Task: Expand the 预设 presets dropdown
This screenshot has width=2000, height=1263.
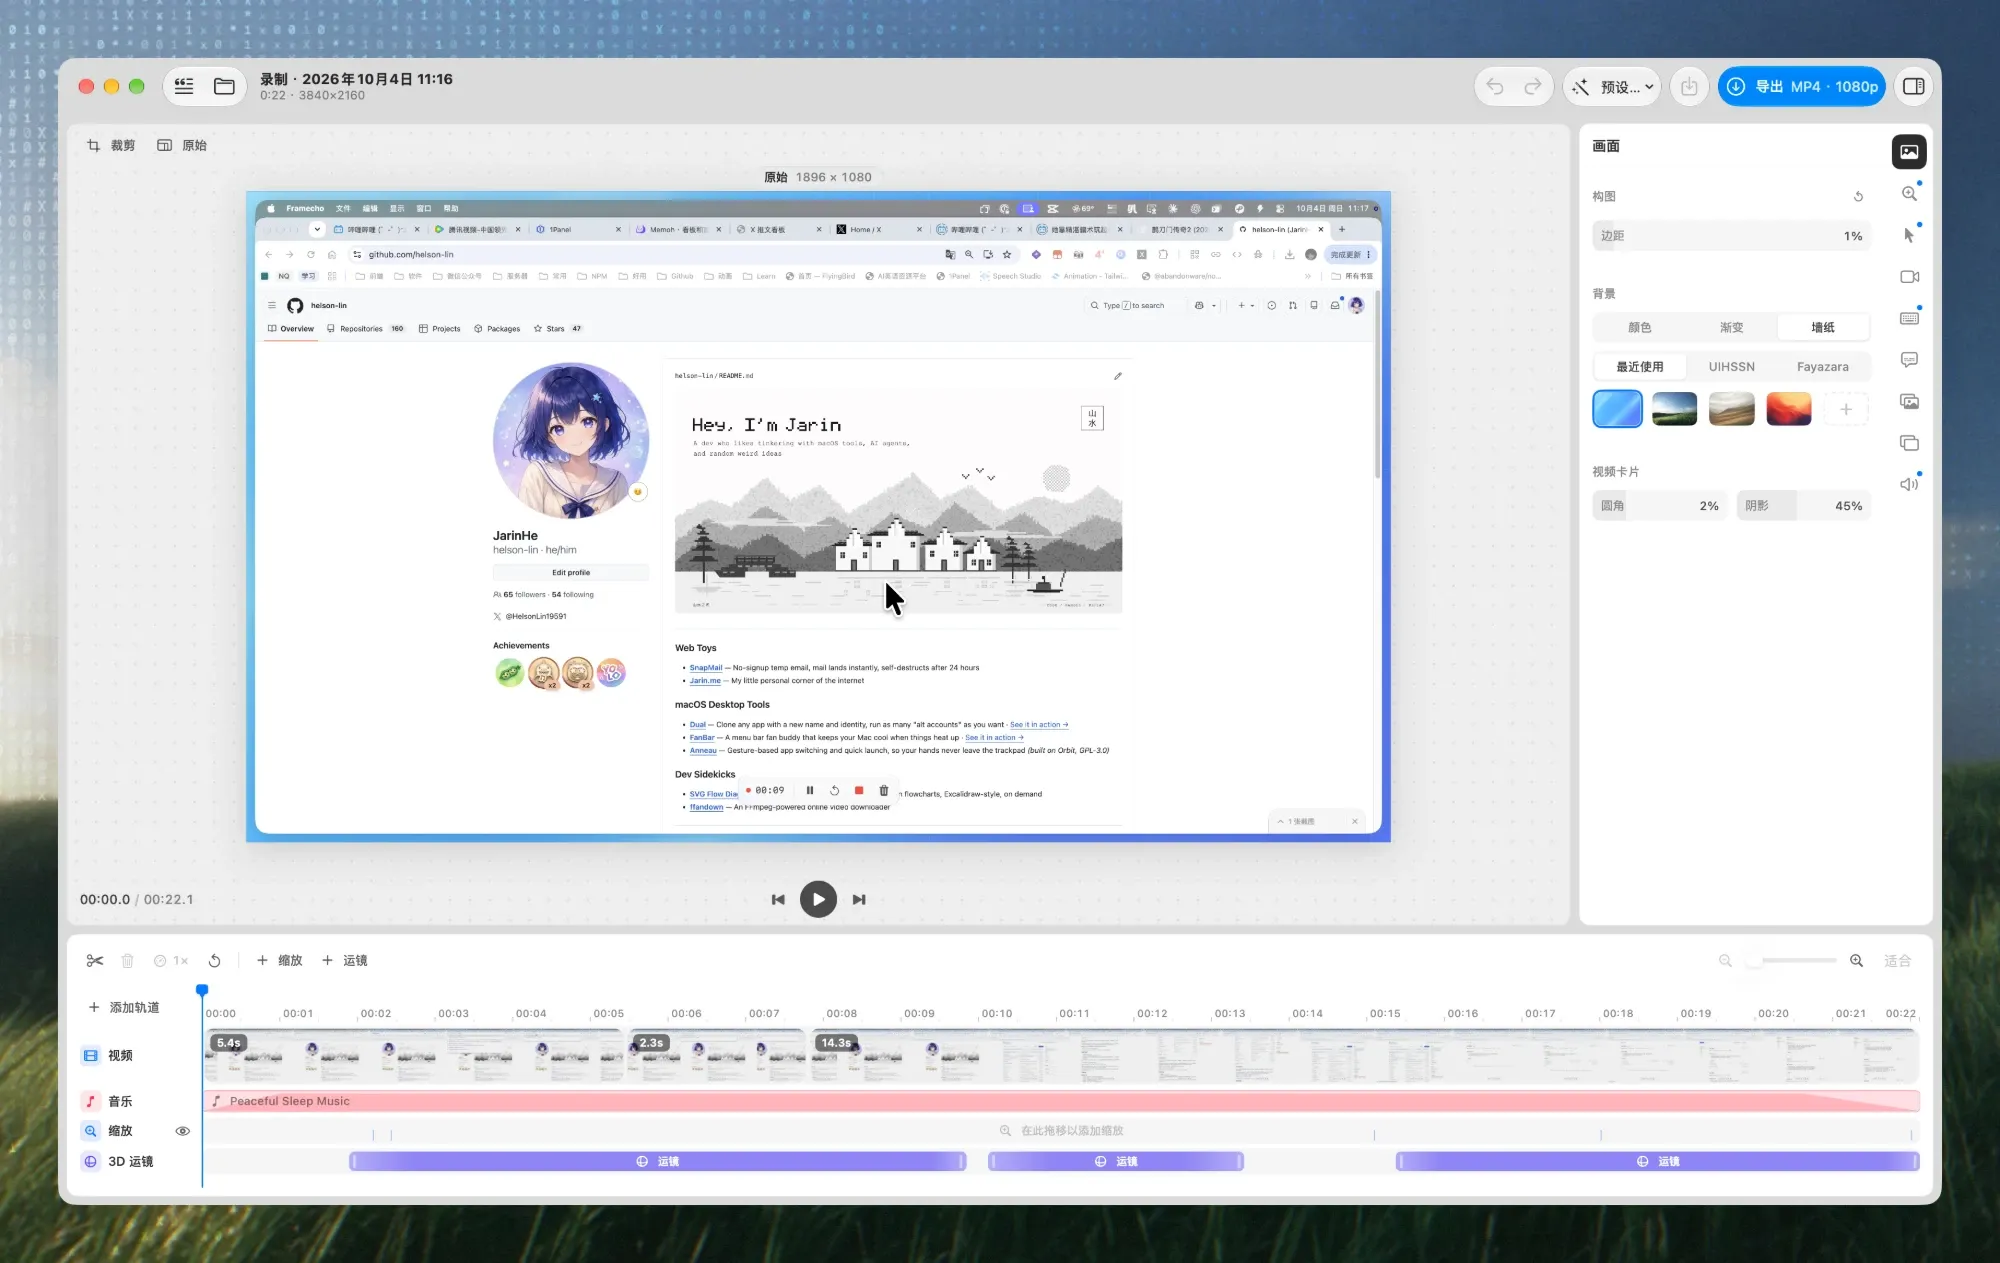Action: (x=1613, y=87)
